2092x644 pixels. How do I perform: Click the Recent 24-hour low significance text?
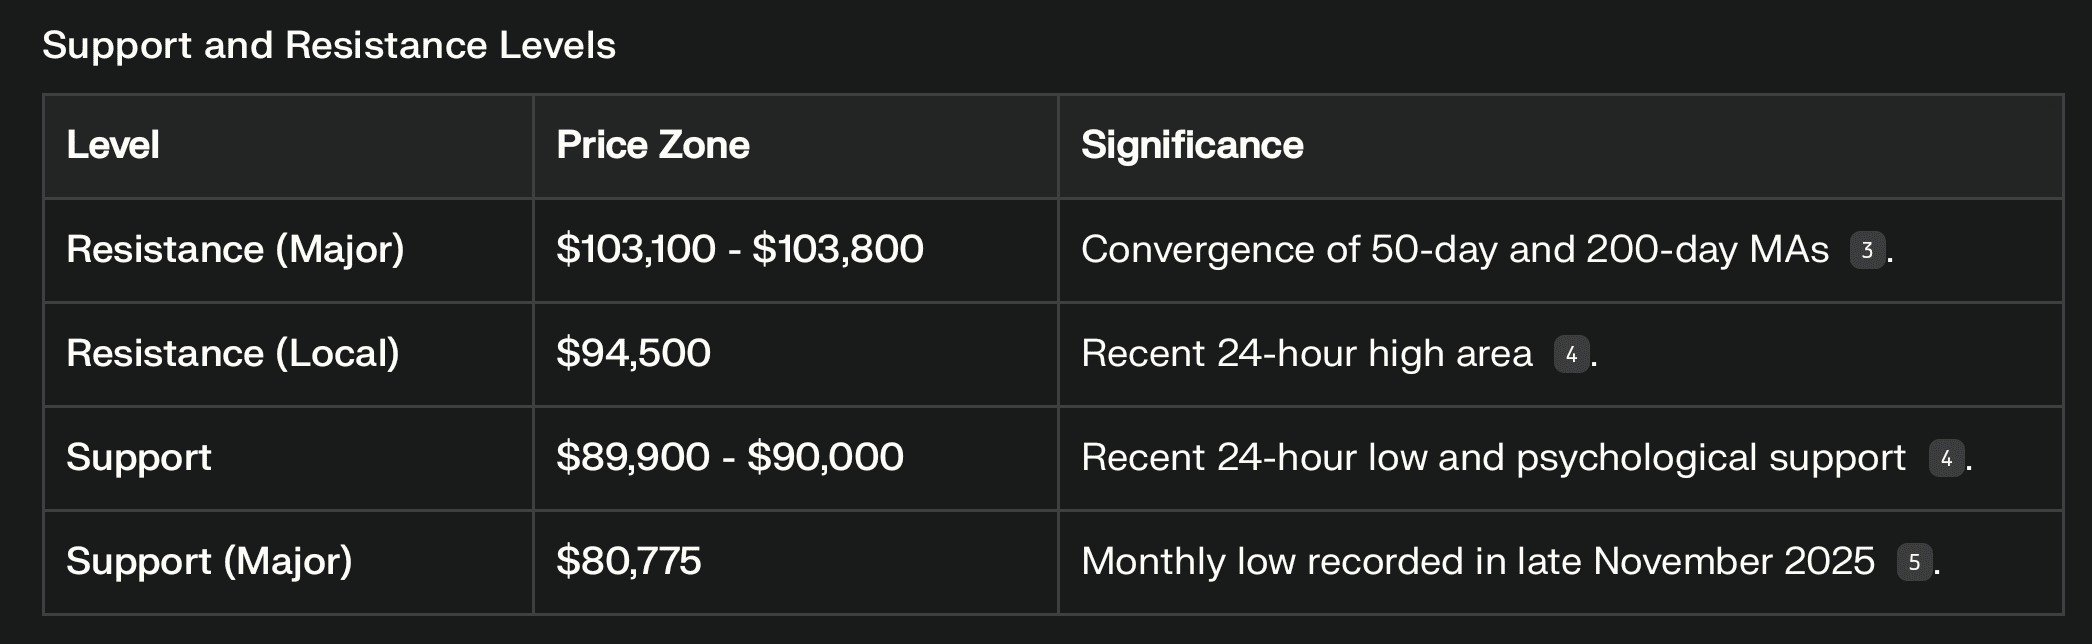1492,458
